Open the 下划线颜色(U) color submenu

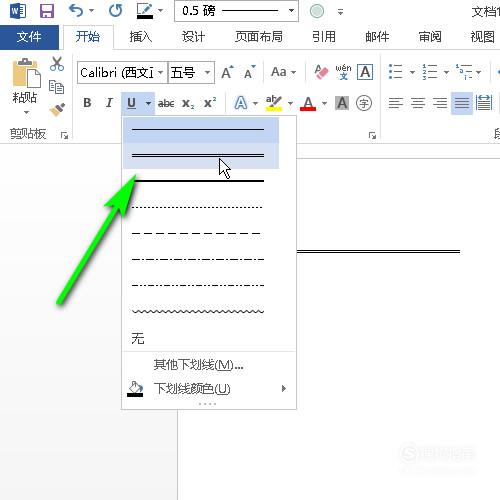209,389
